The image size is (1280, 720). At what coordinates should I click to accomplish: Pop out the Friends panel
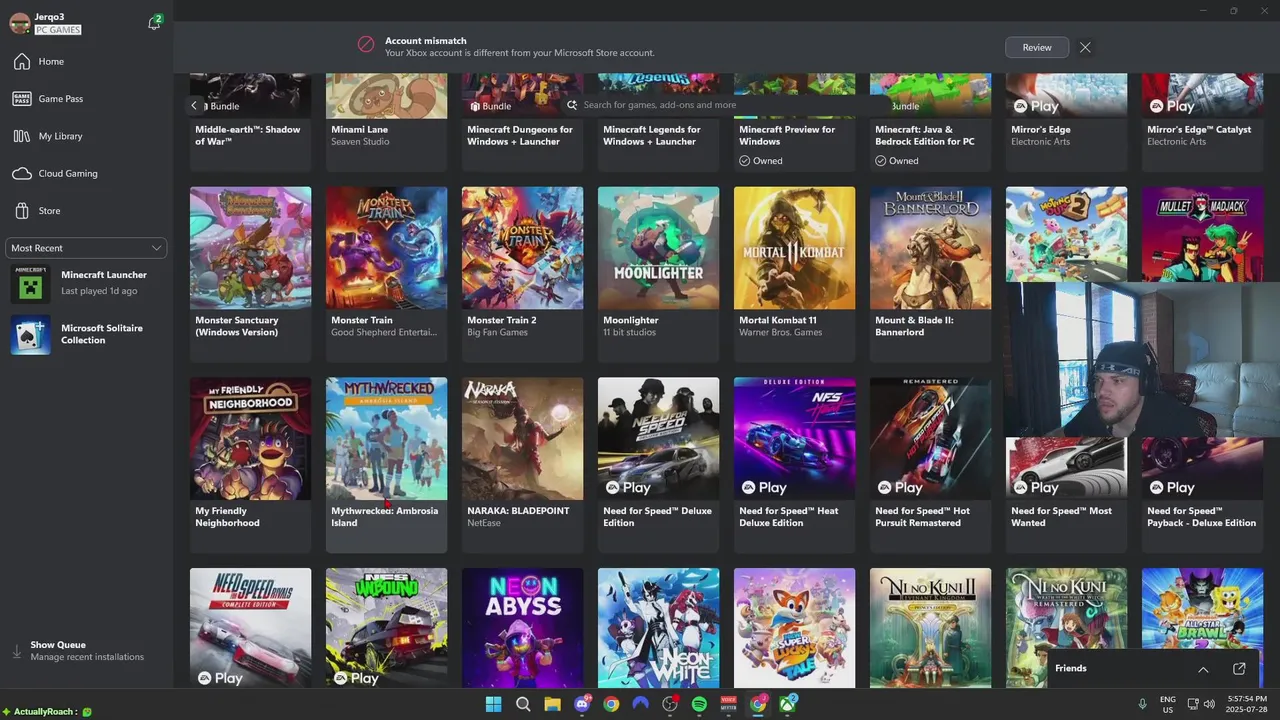1239,669
